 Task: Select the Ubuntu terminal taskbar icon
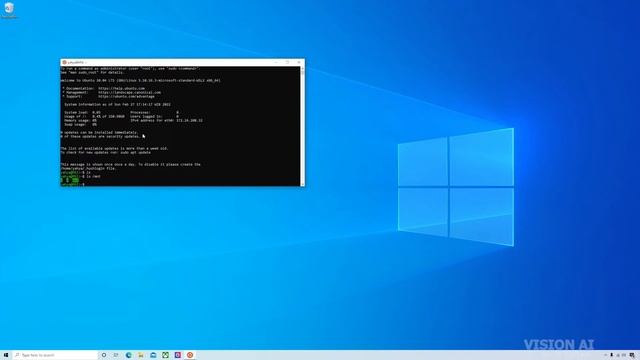click(190, 355)
